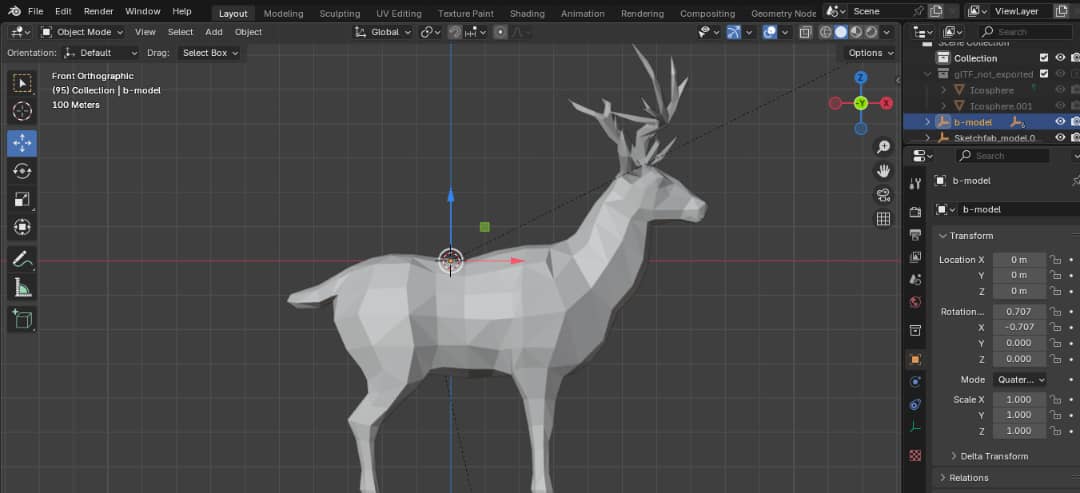
Task: Expand b-model in outliner
Action: pyautogui.click(x=928, y=122)
